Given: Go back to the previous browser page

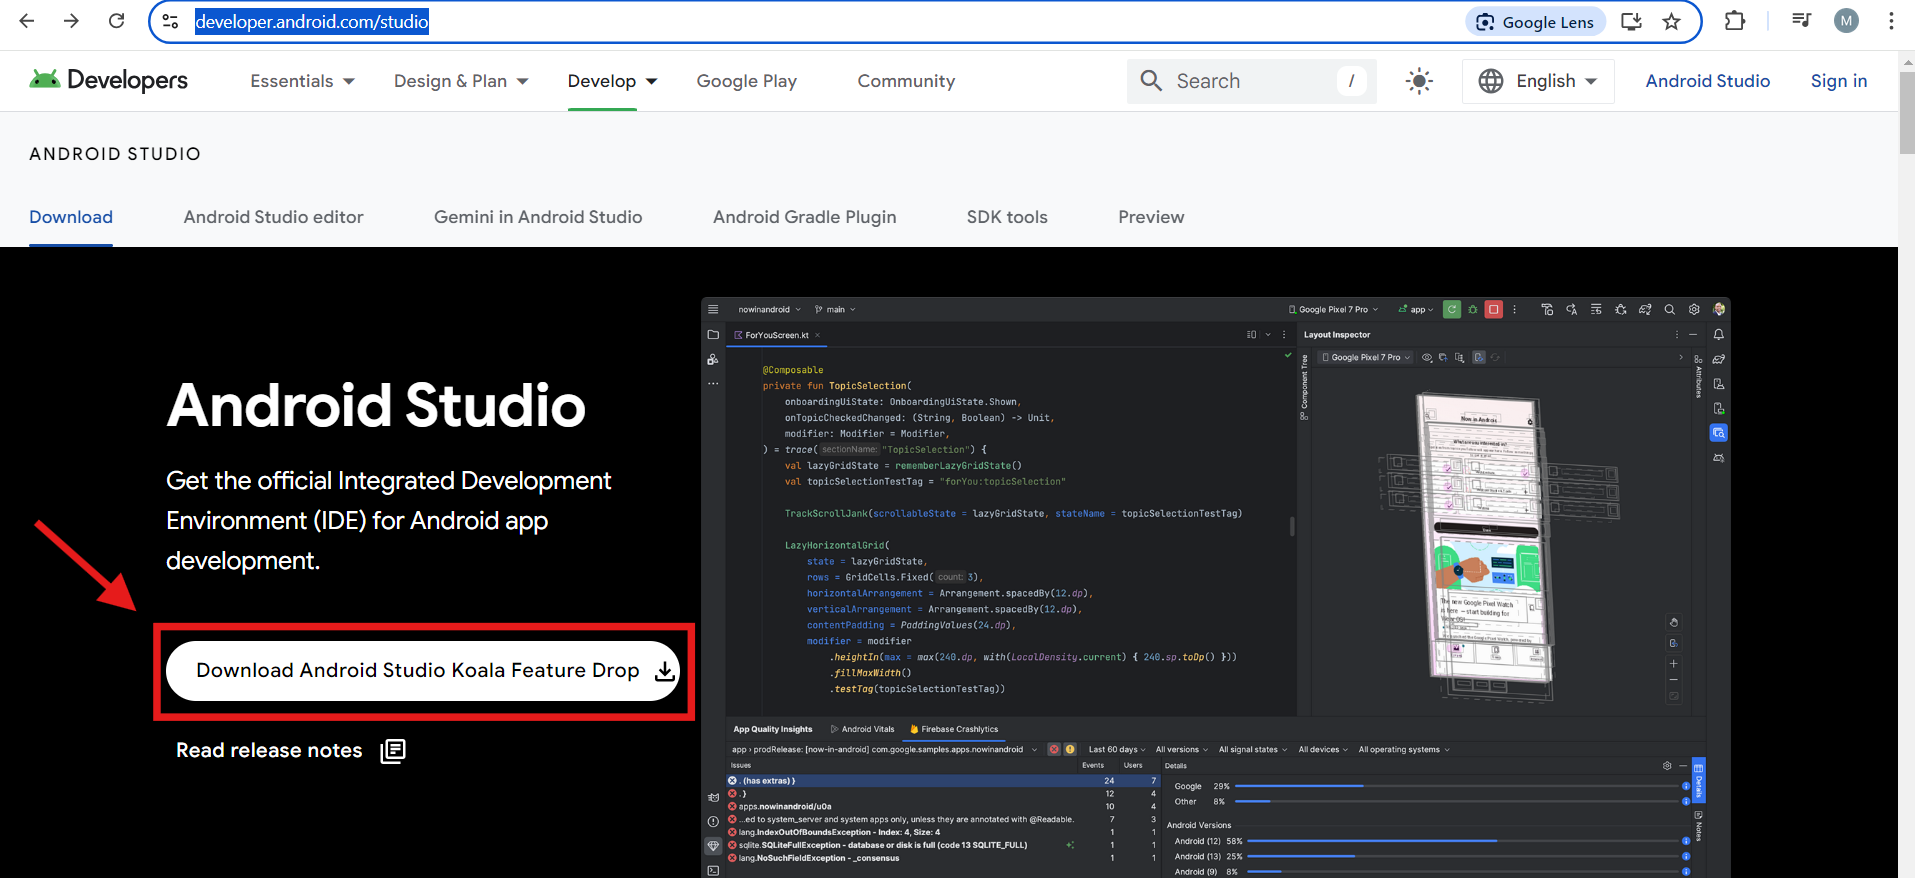Looking at the screenshot, I should tap(27, 21).
